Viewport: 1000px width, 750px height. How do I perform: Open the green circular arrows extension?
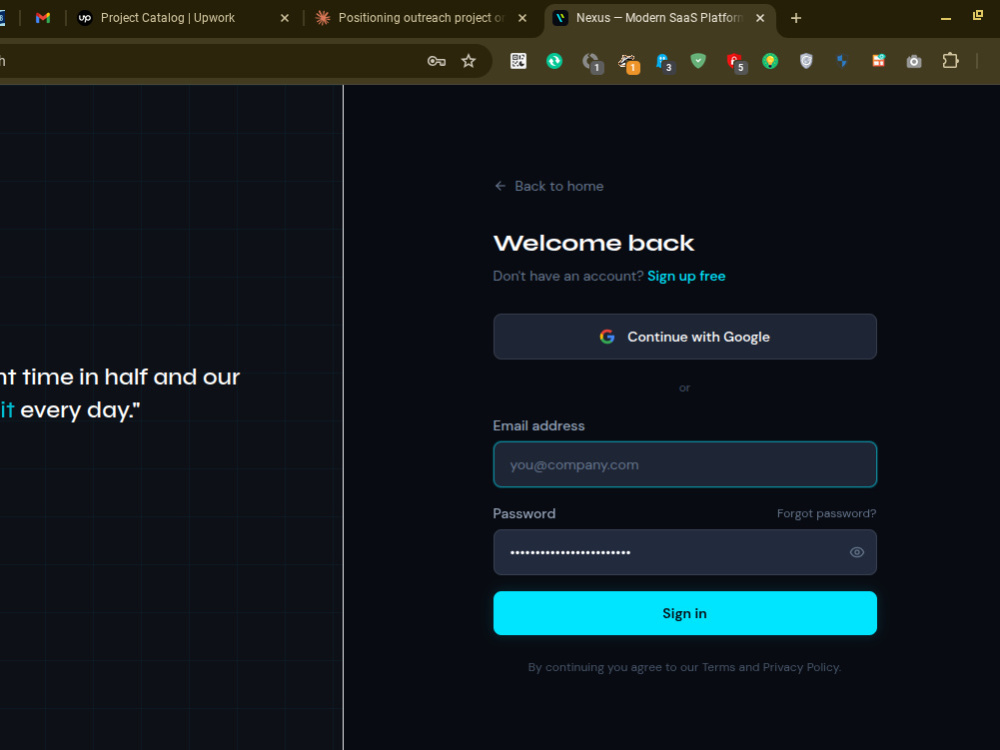point(554,61)
